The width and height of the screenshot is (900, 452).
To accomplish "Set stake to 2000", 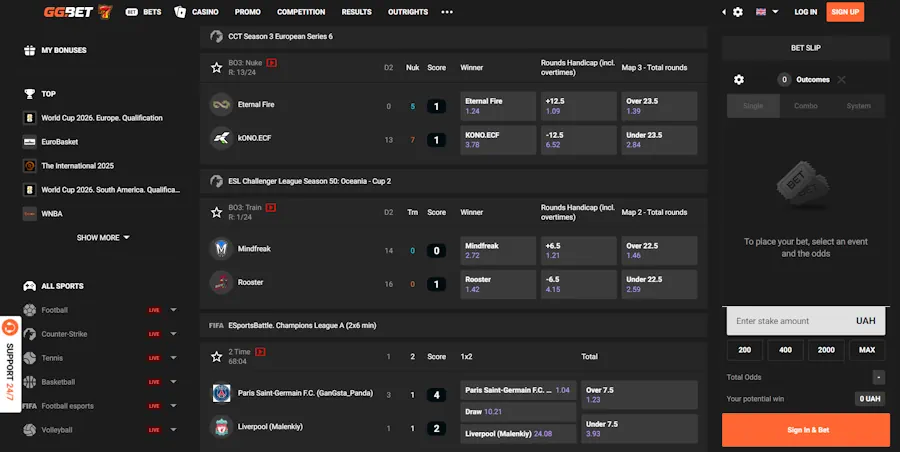I will coord(826,350).
